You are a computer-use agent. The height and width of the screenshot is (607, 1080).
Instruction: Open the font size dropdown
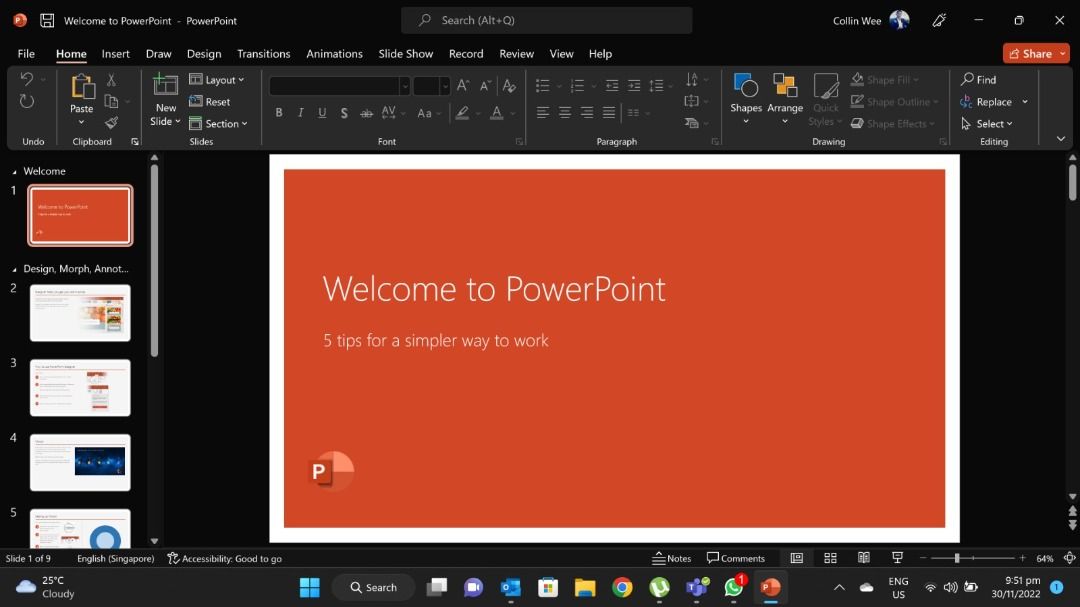coord(445,86)
